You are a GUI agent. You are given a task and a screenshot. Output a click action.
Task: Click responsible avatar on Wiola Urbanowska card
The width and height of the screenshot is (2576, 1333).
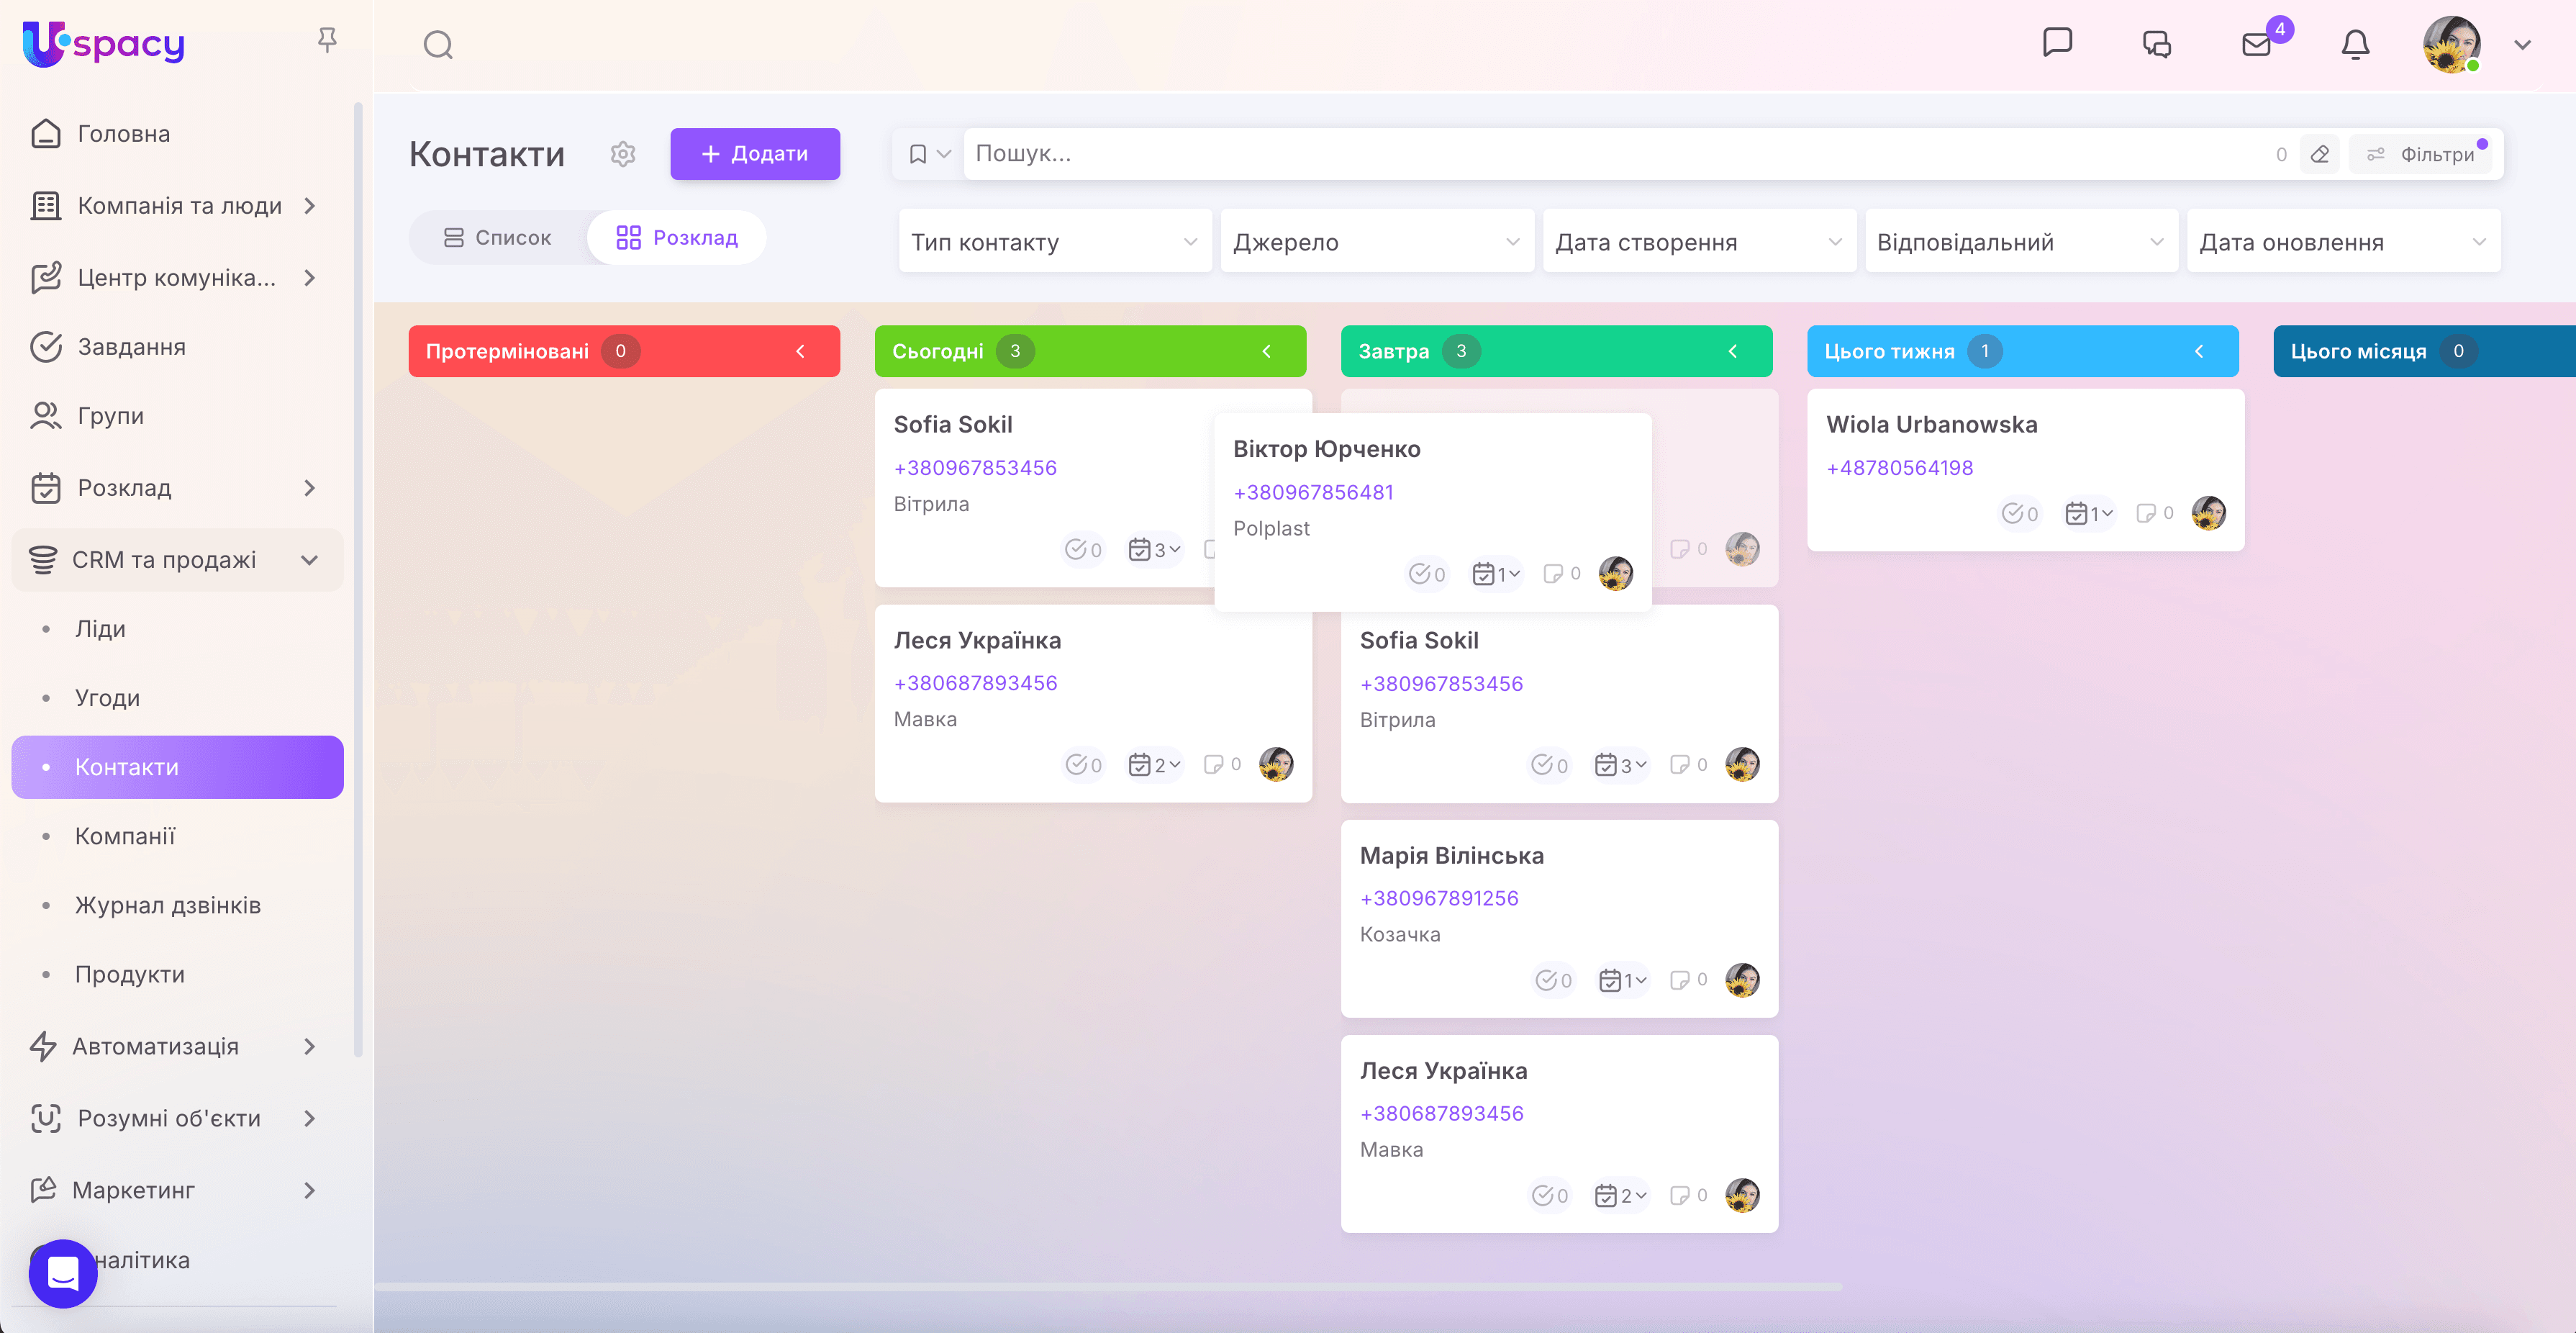(x=2209, y=513)
